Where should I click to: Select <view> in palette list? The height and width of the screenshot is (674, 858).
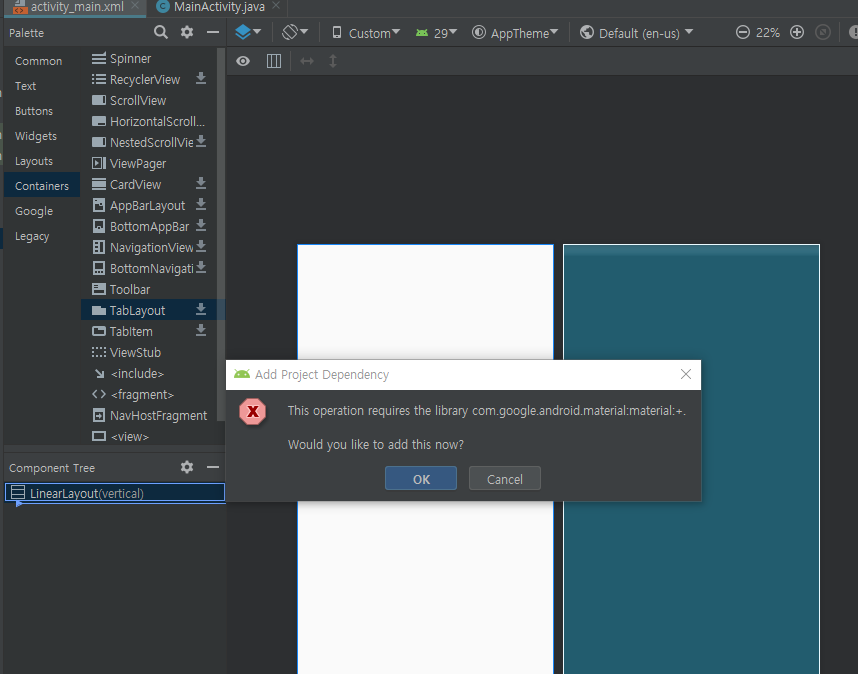(x=149, y=436)
